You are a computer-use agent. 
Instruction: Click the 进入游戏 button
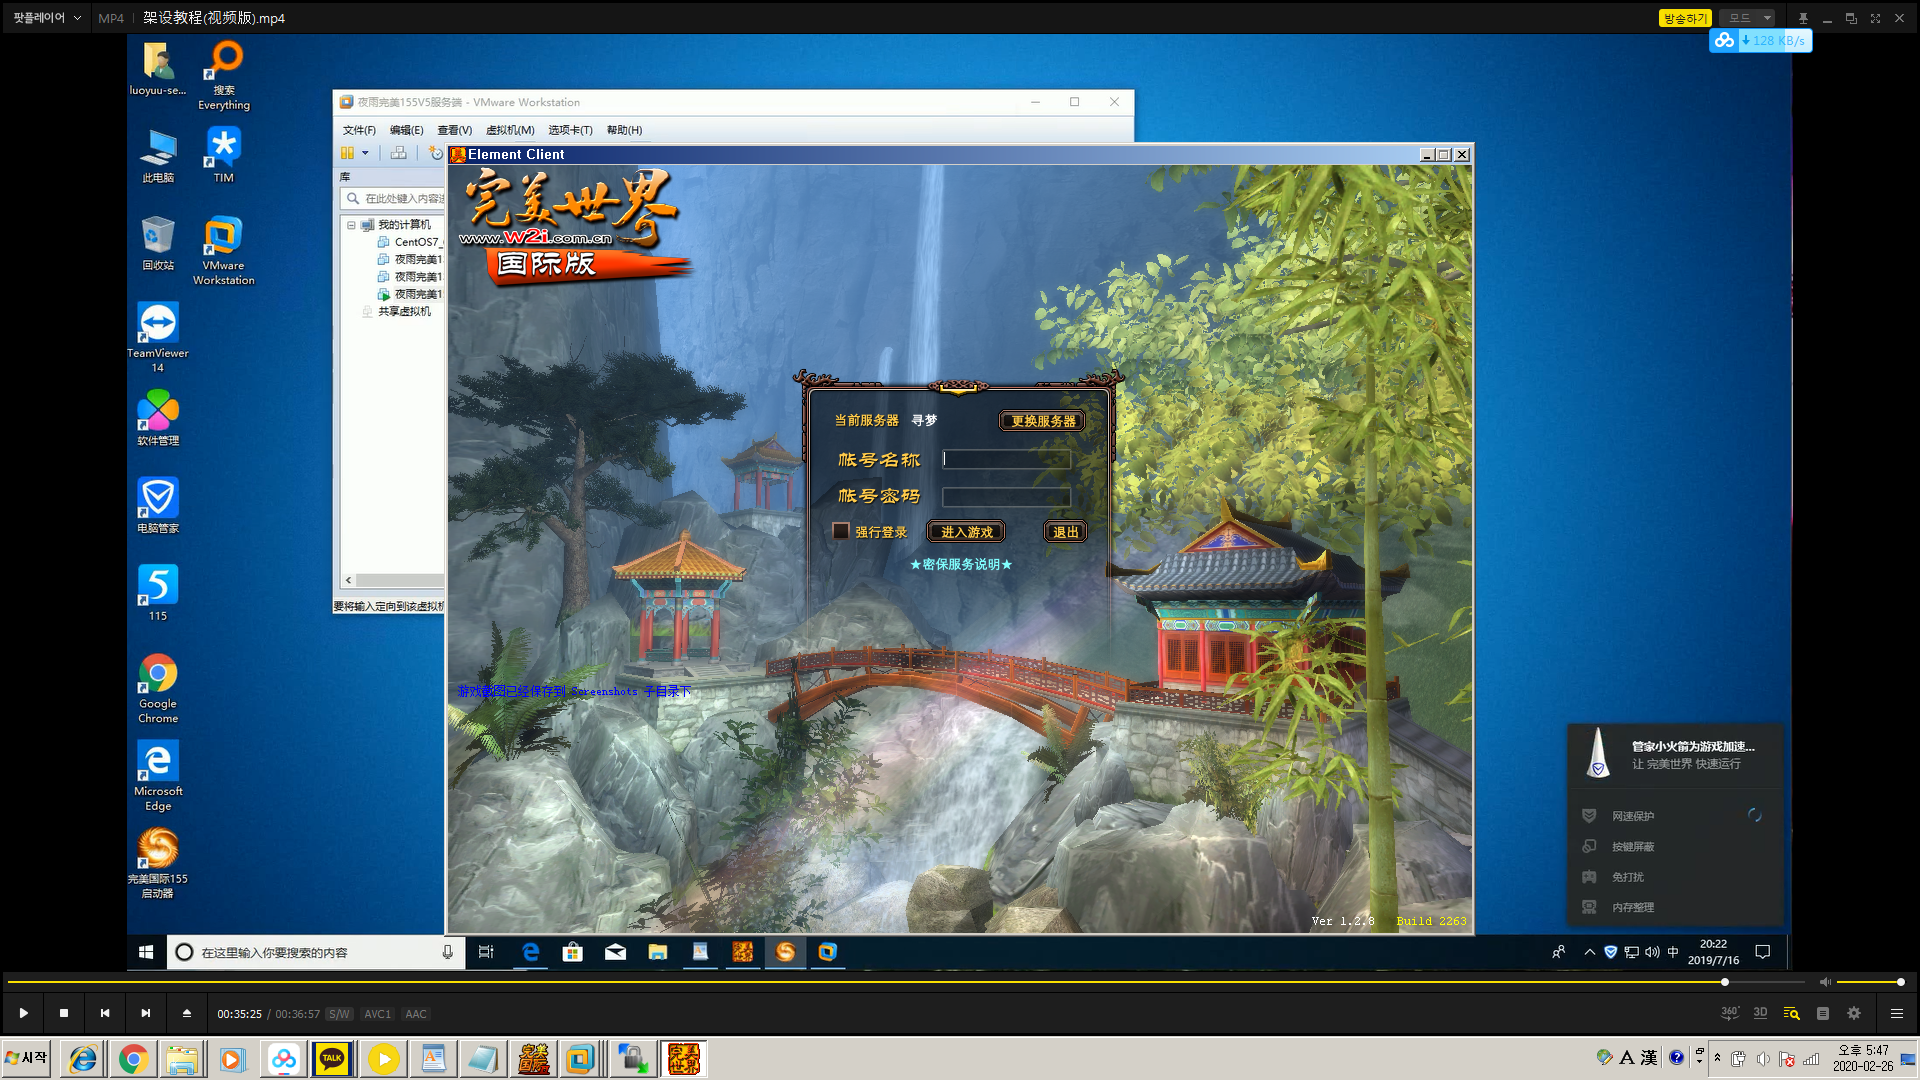[x=966, y=532]
